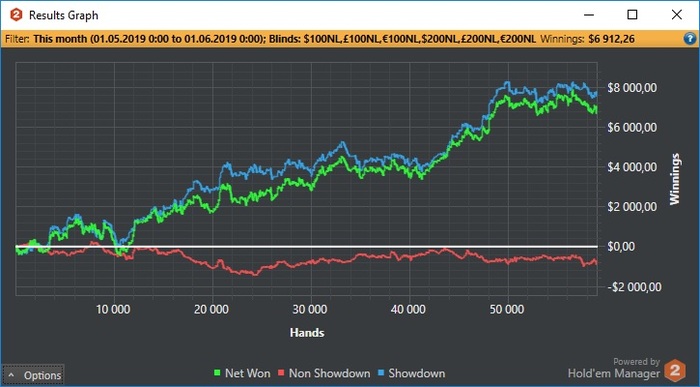Click the $6 000,00 axis label
This screenshot has height=387, width=700.
[x=632, y=128]
